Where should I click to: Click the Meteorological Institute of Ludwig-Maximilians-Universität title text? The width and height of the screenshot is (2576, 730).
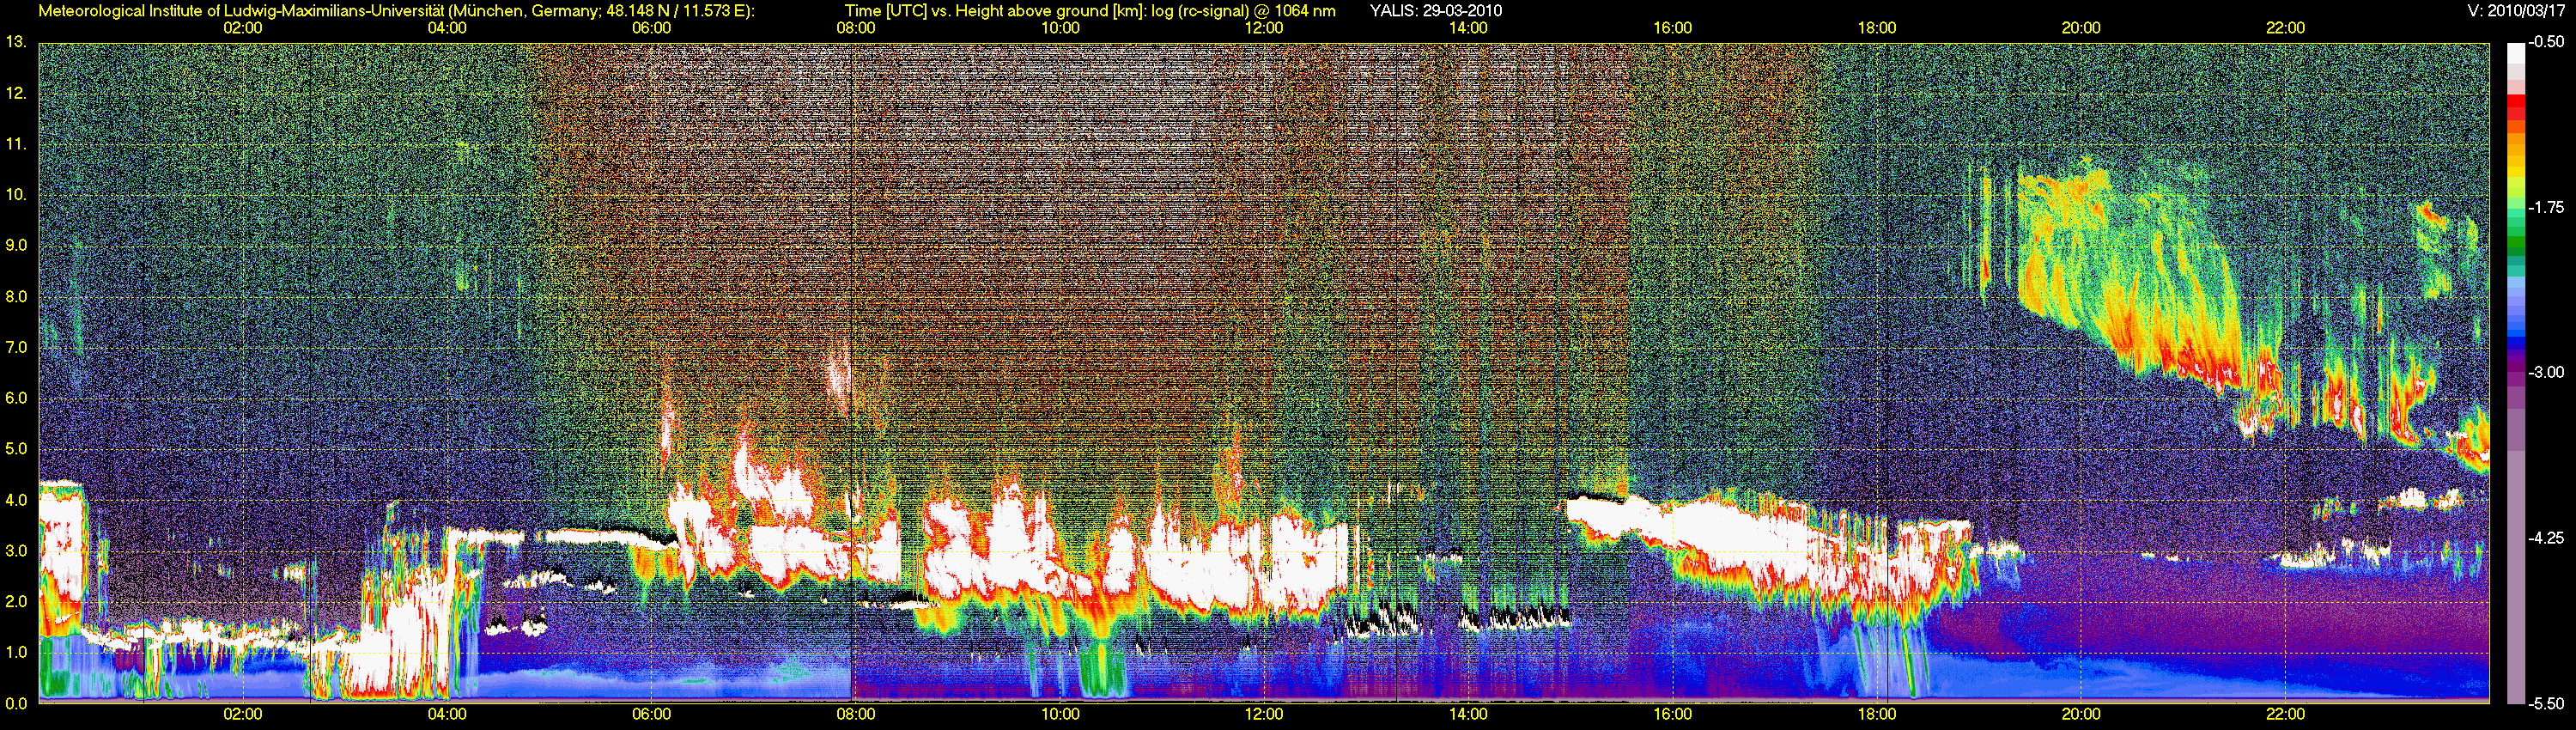241,11
